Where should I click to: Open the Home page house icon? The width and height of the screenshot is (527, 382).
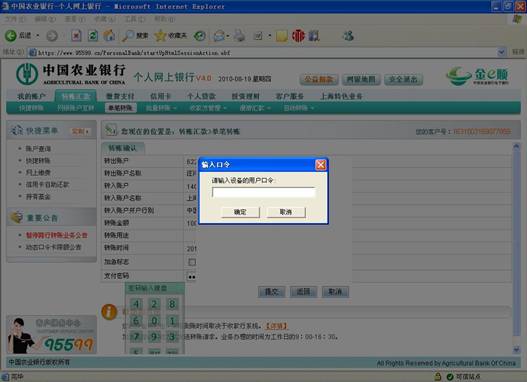109,35
